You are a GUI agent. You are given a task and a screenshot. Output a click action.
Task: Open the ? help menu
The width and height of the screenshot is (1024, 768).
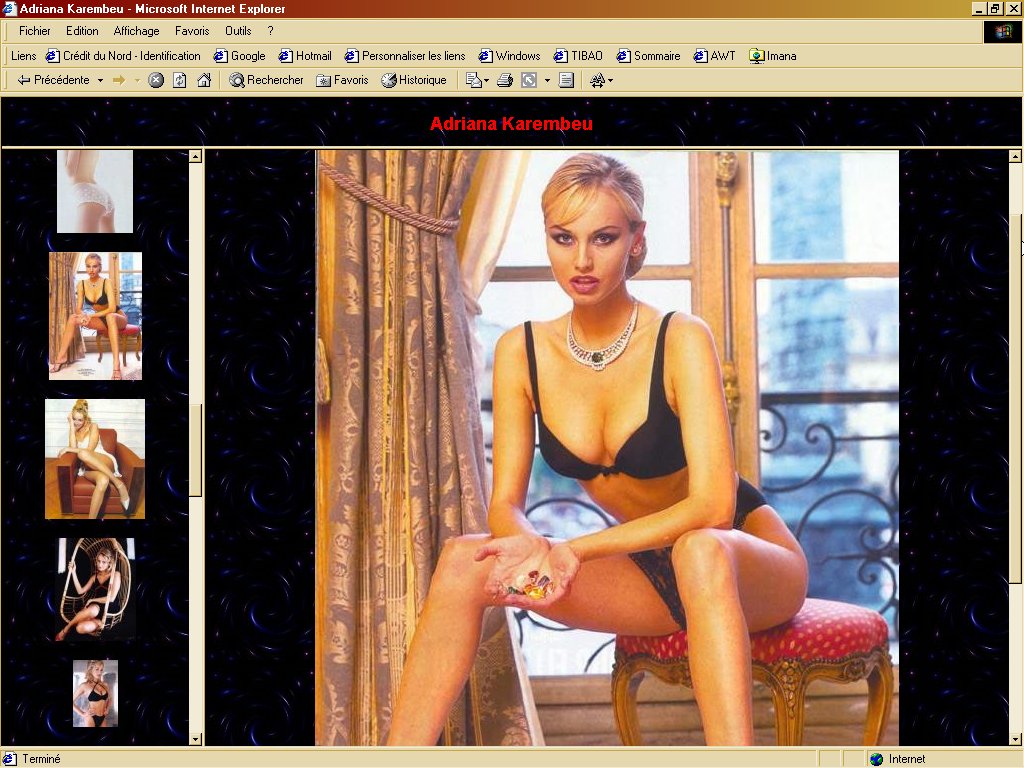[270, 31]
